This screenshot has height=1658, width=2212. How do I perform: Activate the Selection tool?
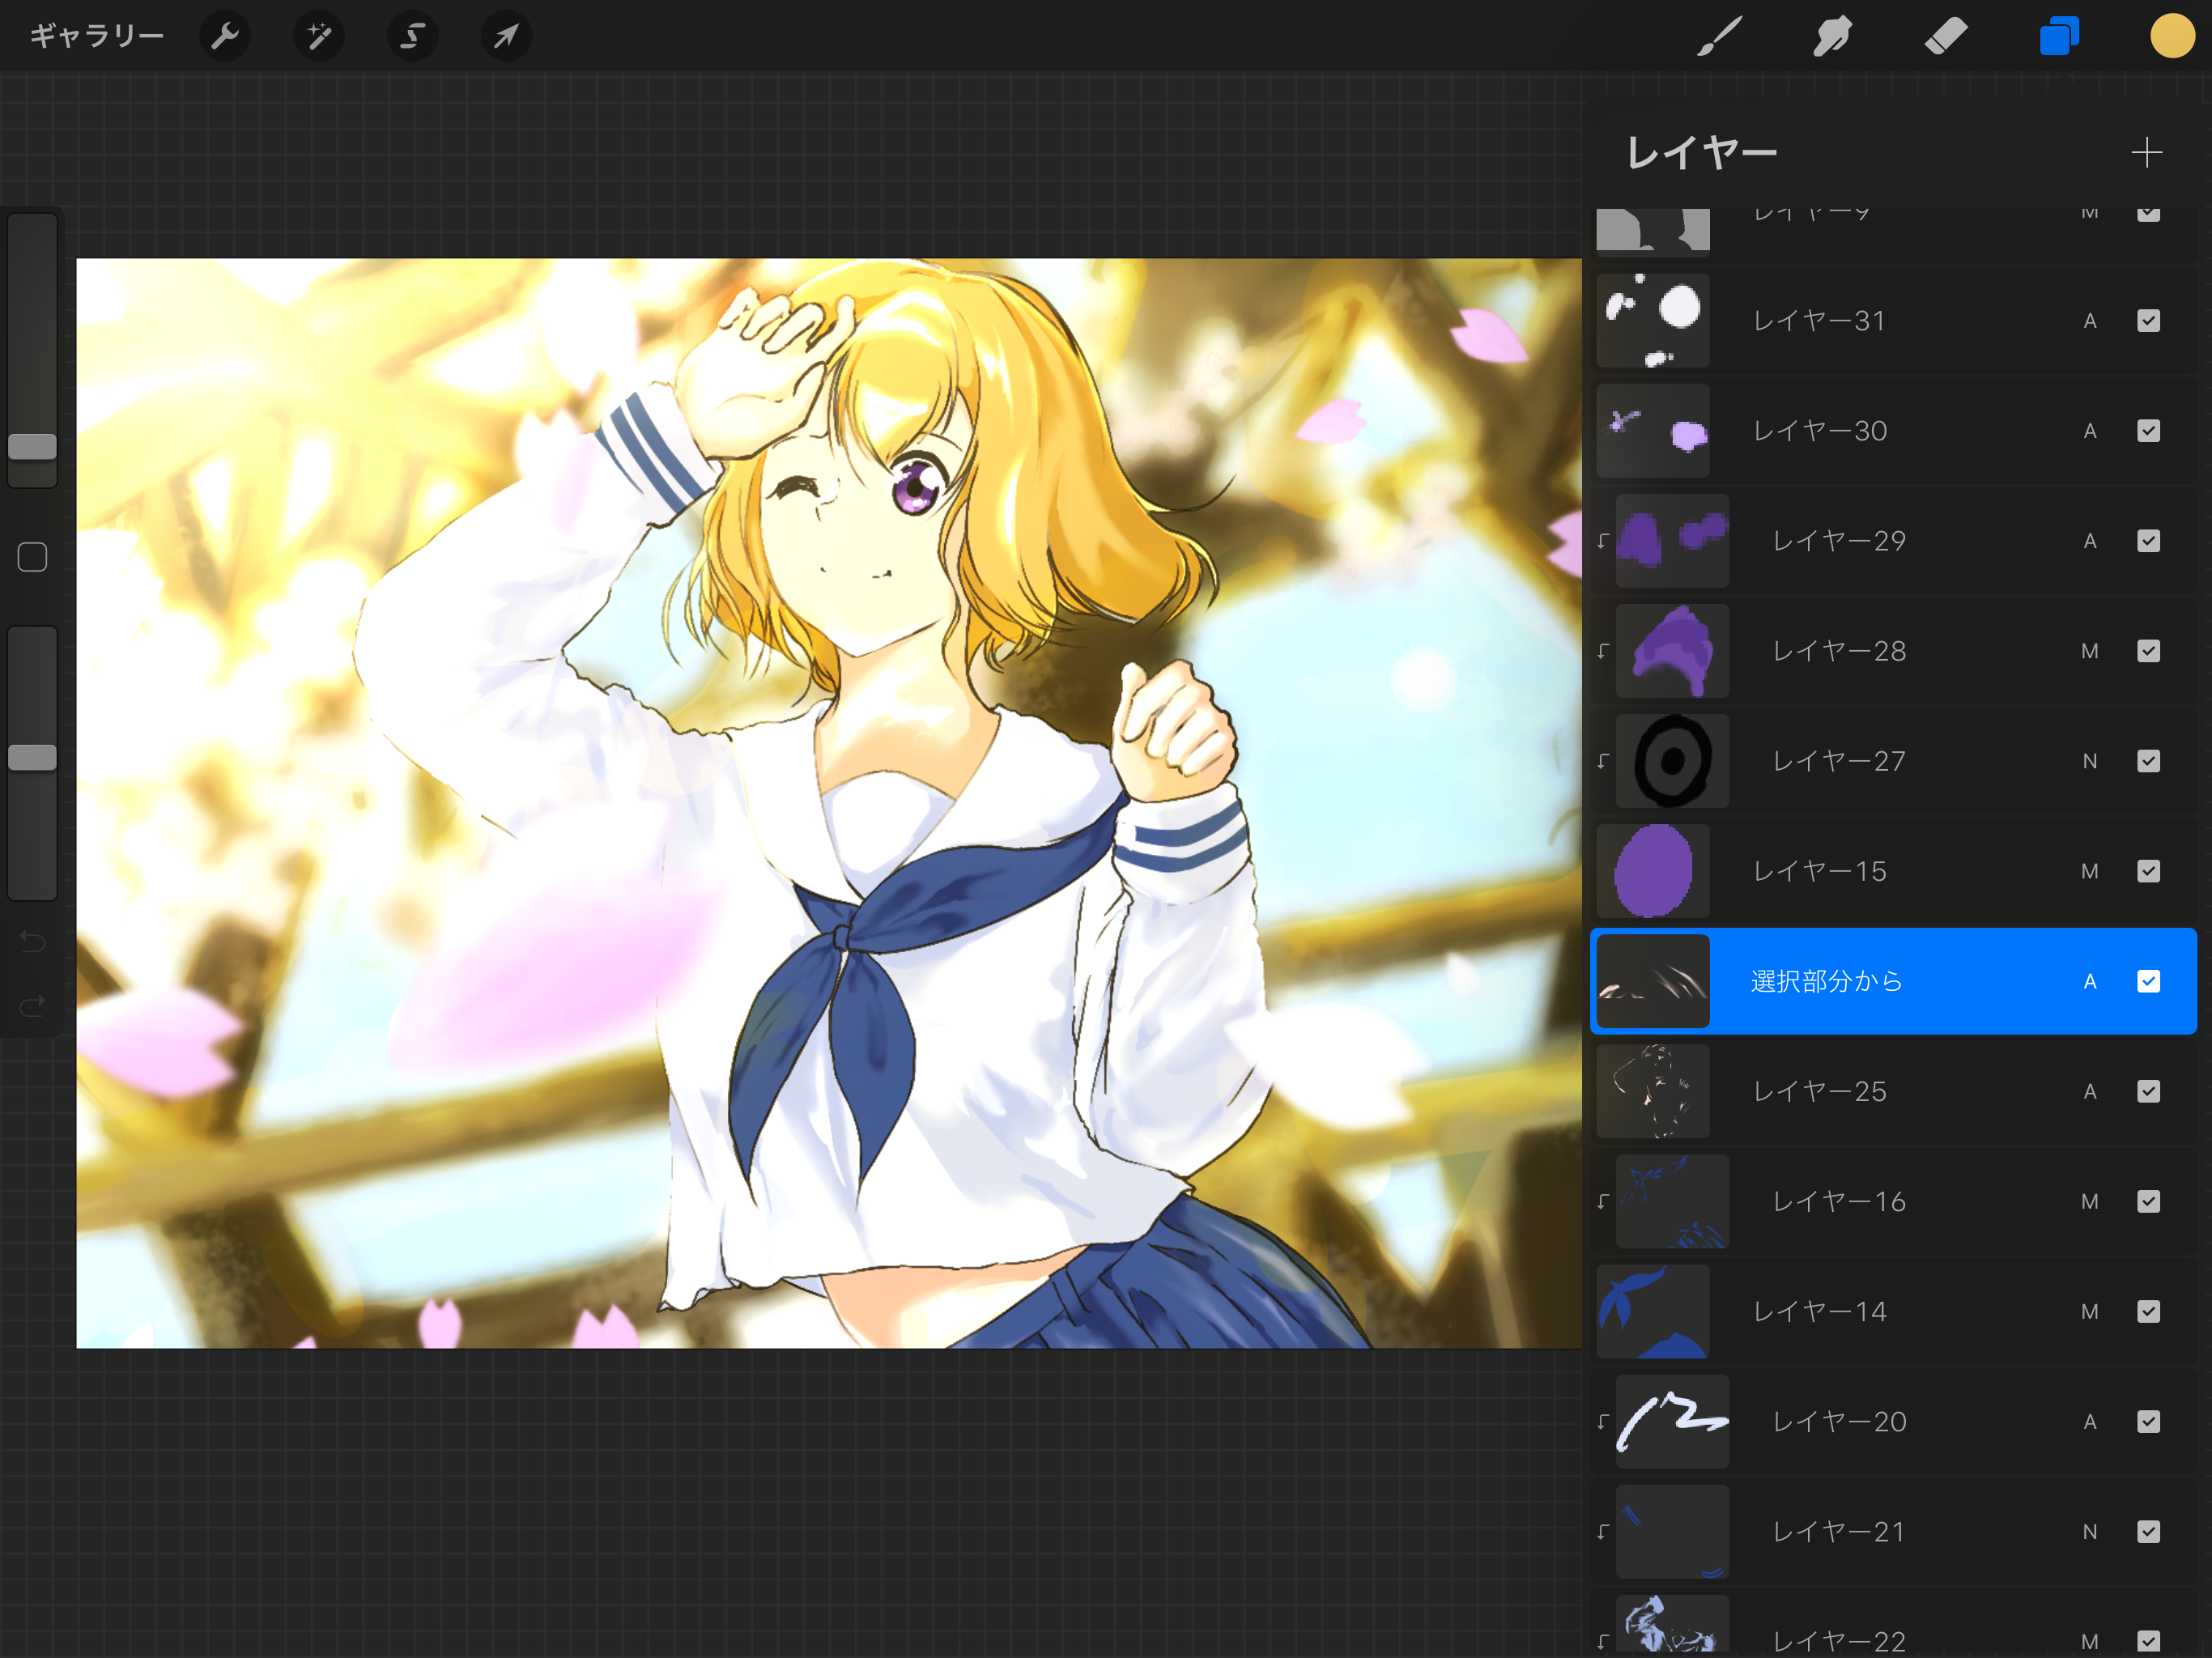[413, 37]
